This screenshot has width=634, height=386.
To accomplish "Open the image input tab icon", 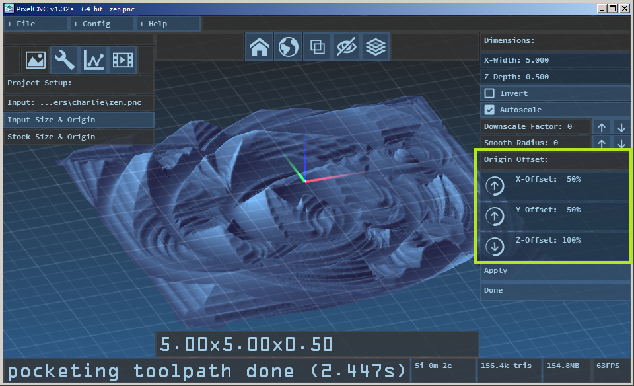I will click(x=36, y=60).
